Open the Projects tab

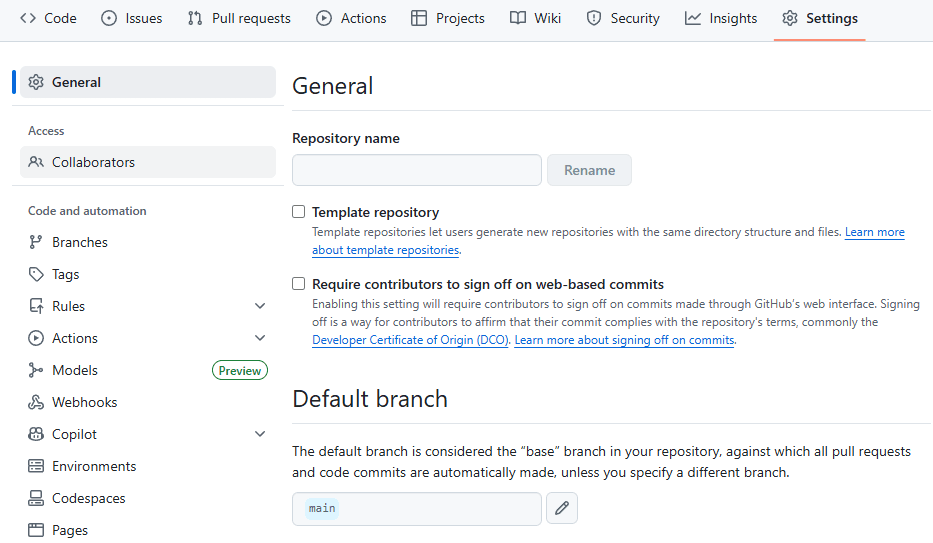tap(448, 18)
